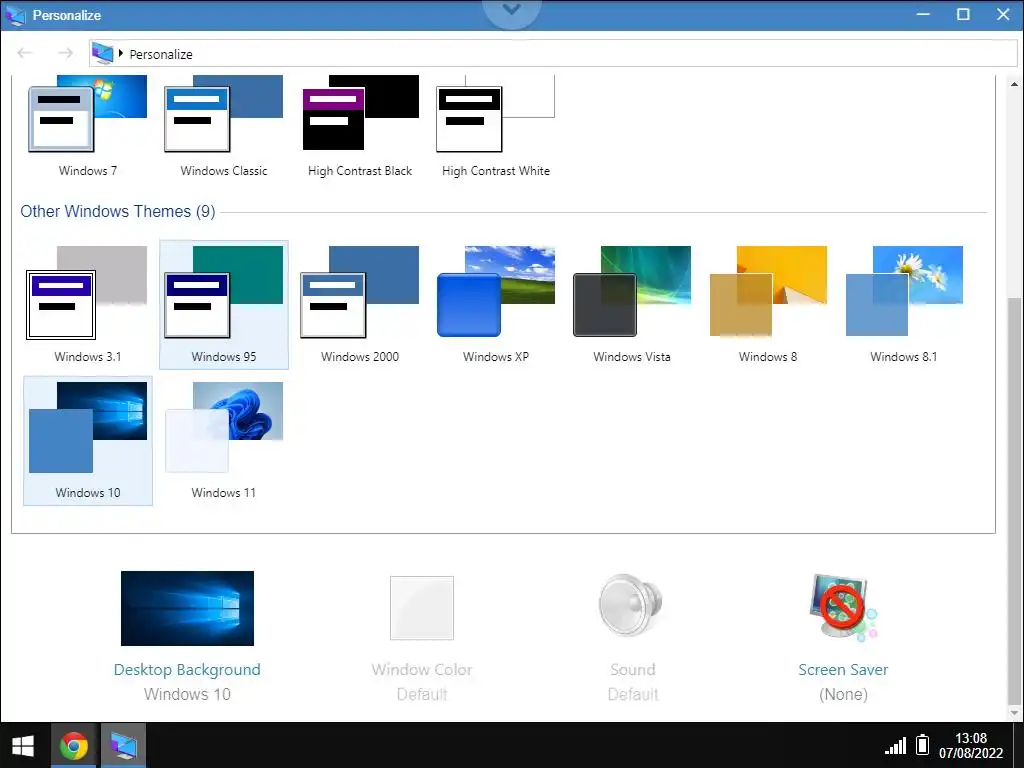The height and width of the screenshot is (768, 1024).
Task: Click the Personalize title bar icon
Action: (x=15, y=15)
